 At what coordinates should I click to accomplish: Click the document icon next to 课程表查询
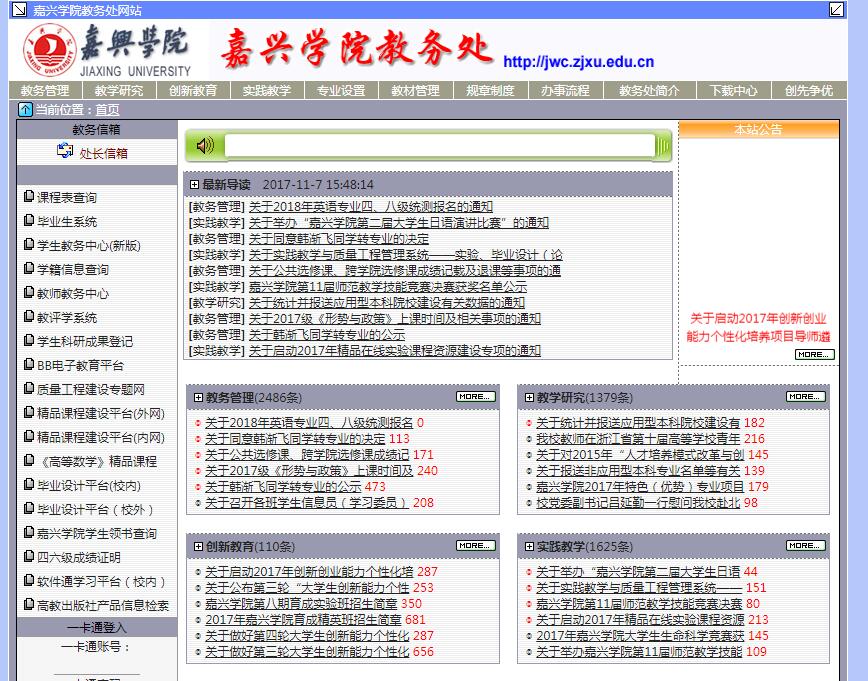click(29, 196)
